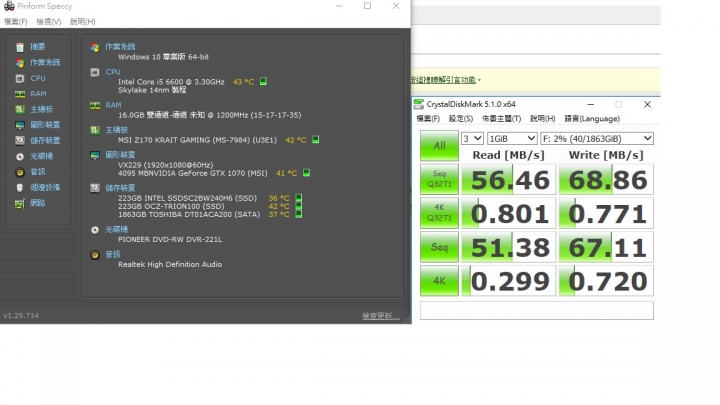720x405 pixels.
Task: Click the PIONEER DVD-RW DVR-221L entry
Action: click(170, 239)
